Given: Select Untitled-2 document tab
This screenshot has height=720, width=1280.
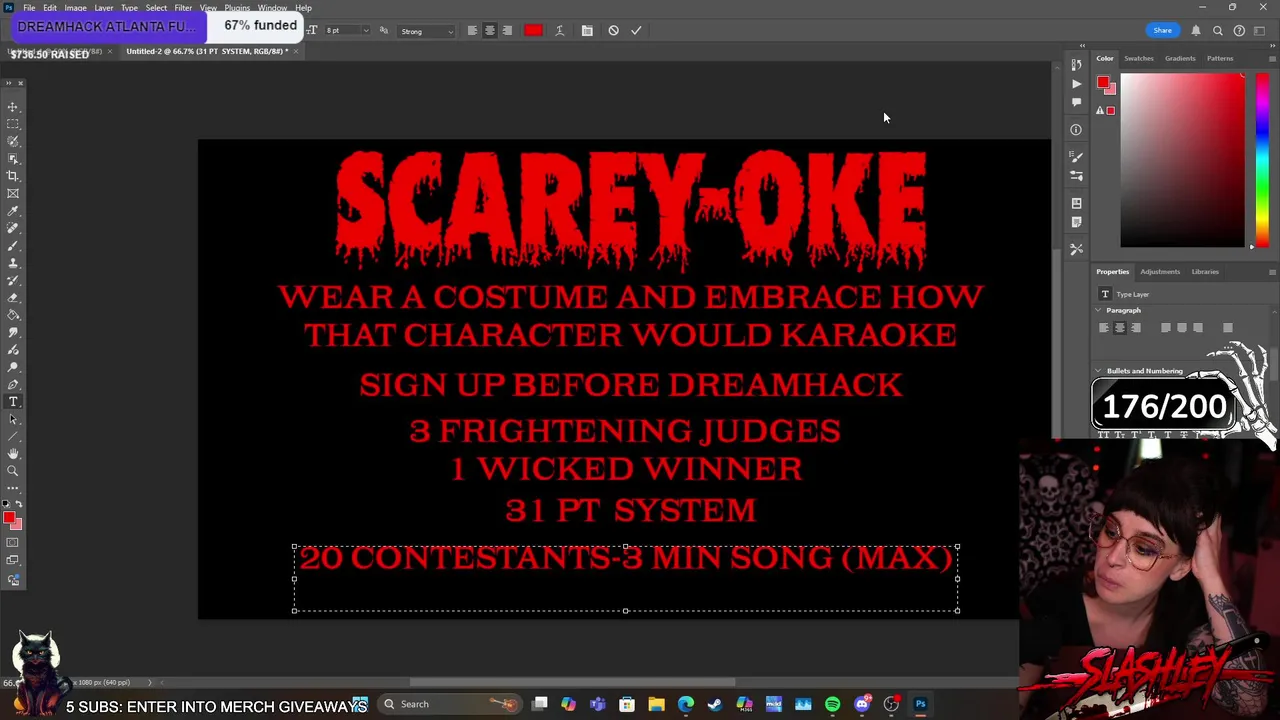Looking at the screenshot, I should click(x=207, y=51).
